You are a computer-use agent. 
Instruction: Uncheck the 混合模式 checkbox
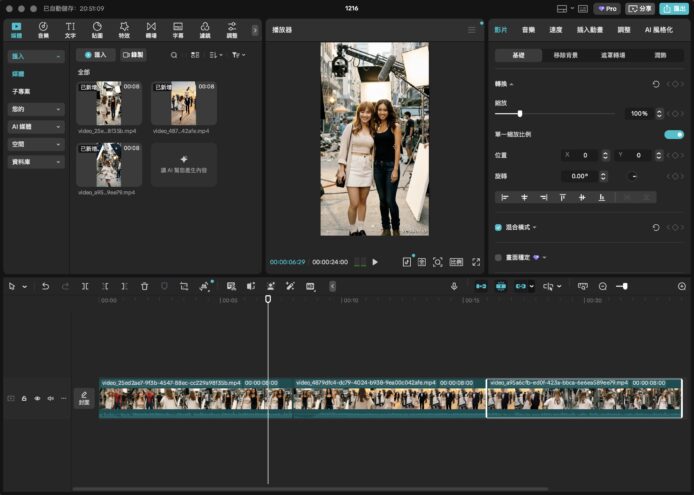(x=499, y=227)
